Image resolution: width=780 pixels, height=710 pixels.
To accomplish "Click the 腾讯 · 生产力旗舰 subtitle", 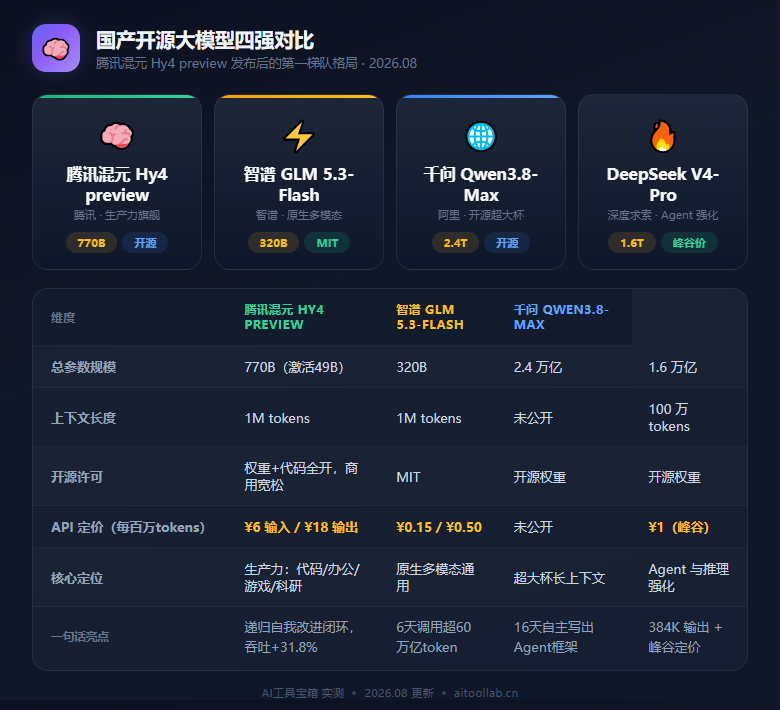I will tap(117, 215).
